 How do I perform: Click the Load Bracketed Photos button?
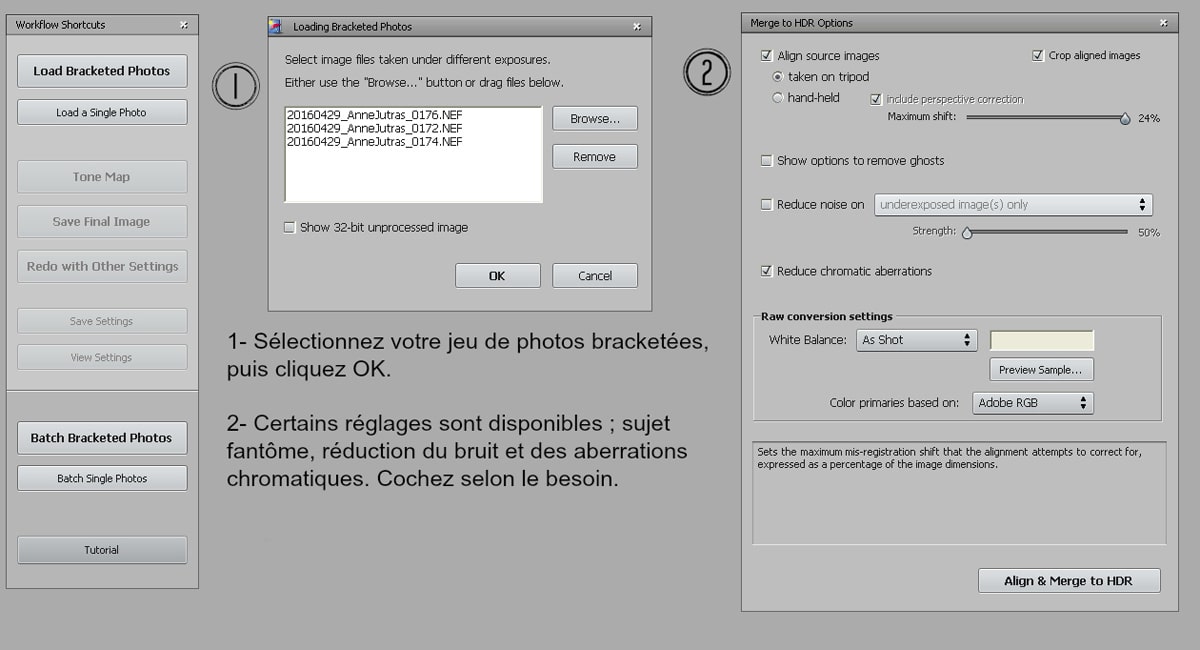pyautogui.click(x=102, y=71)
